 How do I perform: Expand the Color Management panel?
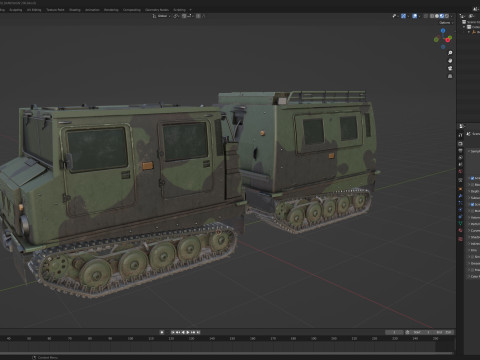click(474, 276)
